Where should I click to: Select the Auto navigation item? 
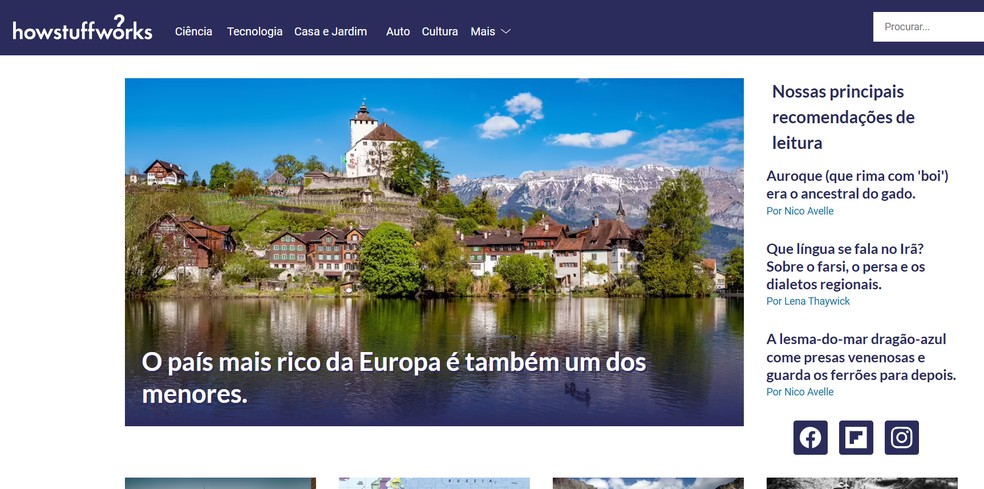398,31
